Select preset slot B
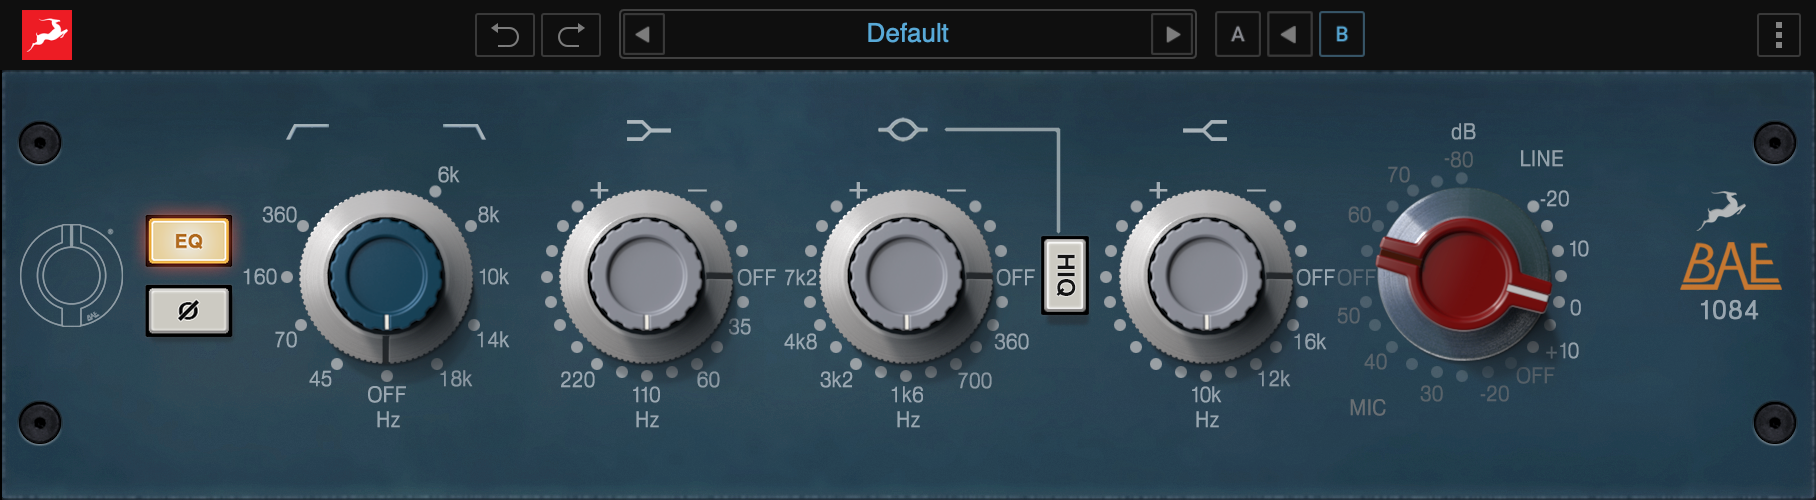1816x500 pixels. point(1341,35)
